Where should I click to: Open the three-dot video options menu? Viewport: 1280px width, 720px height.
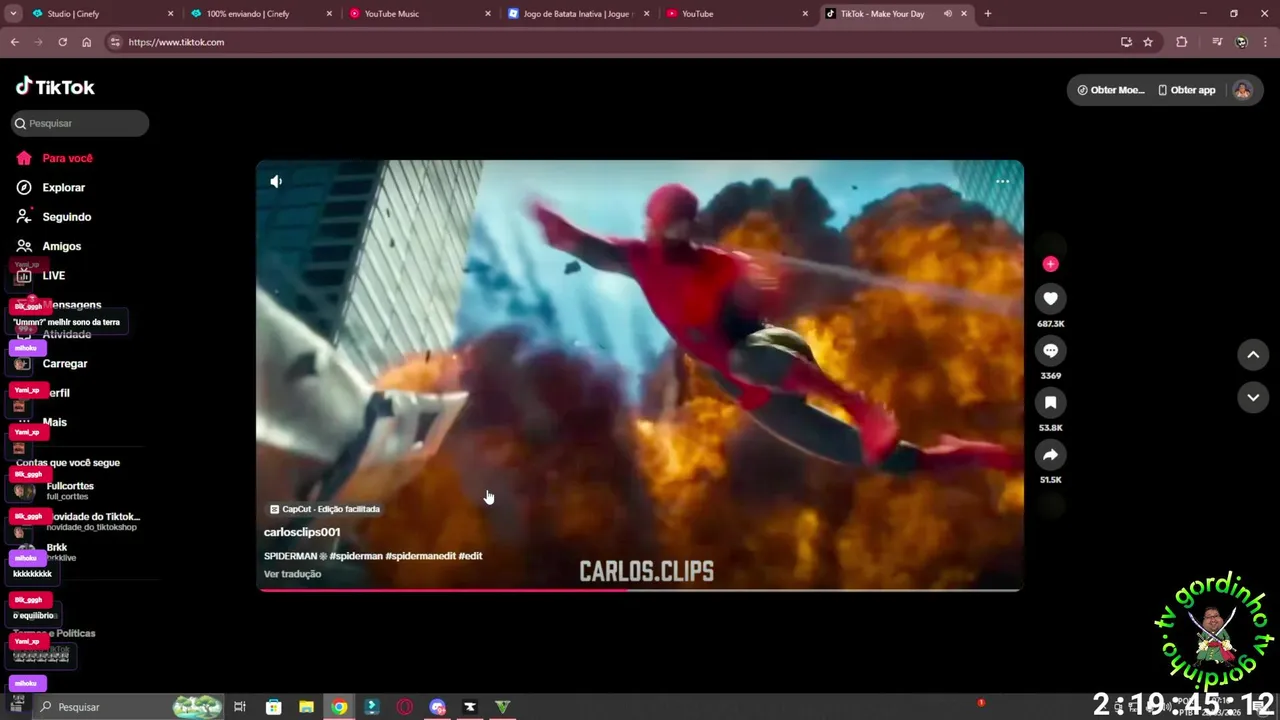(1002, 181)
